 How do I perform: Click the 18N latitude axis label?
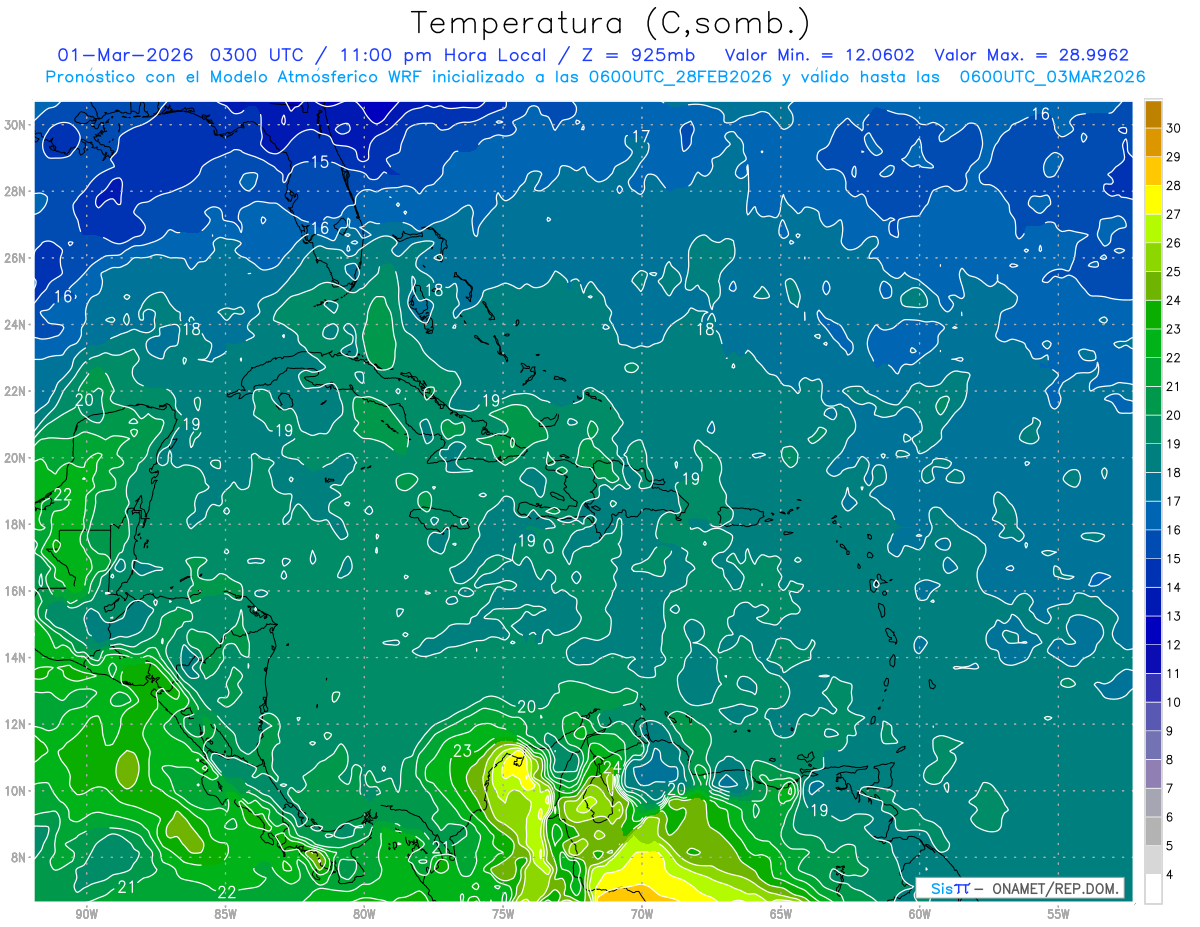click(16, 524)
